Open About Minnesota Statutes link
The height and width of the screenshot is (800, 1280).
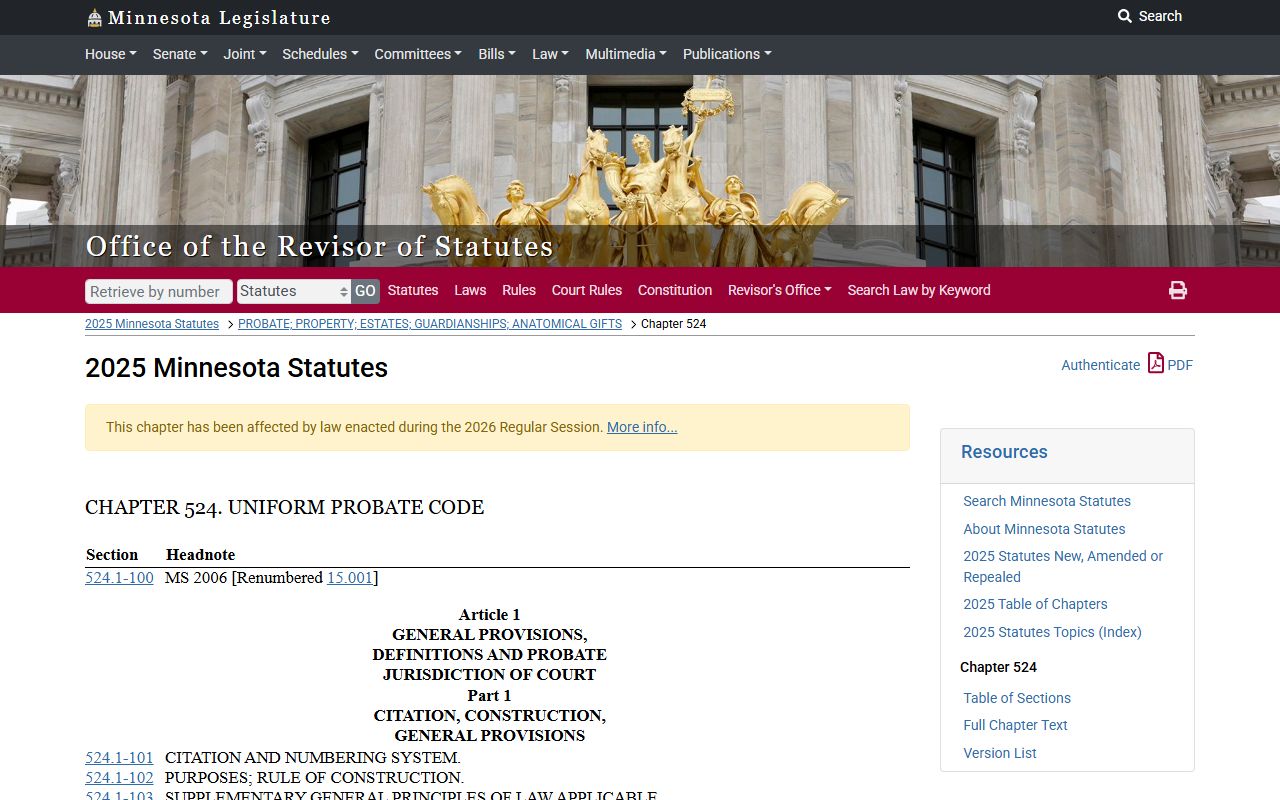(1044, 529)
